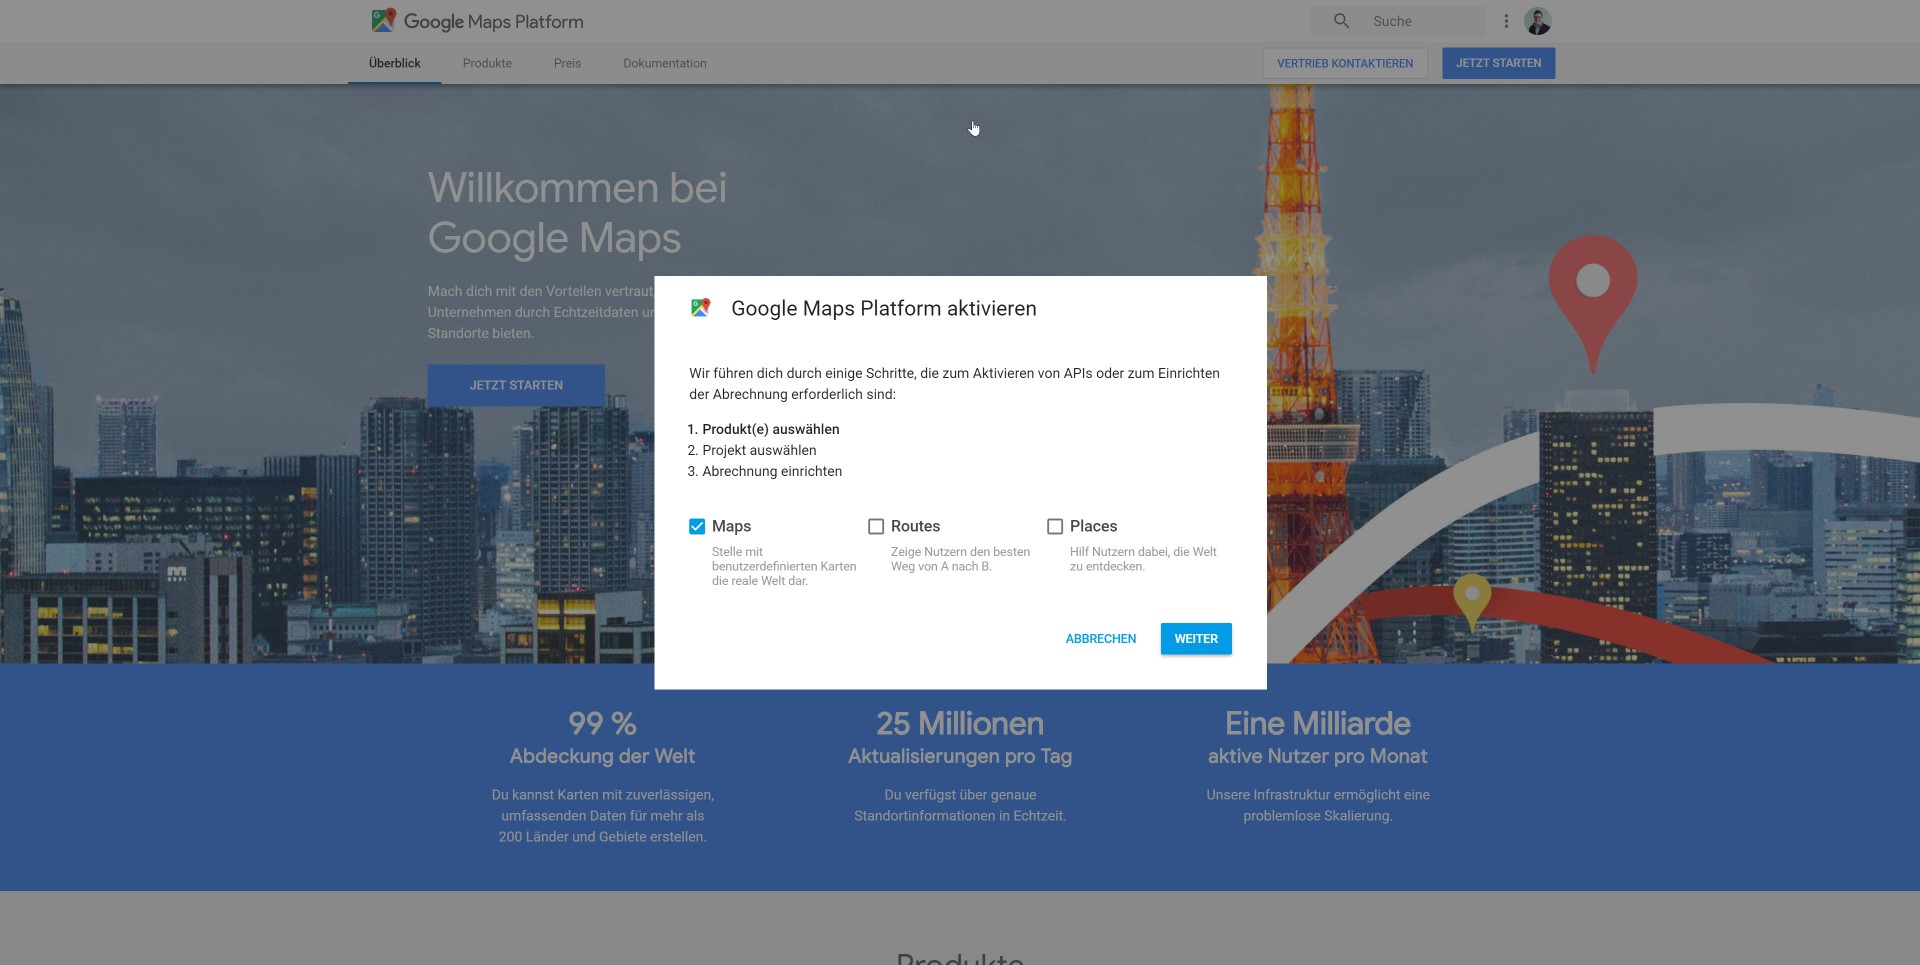This screenshot has height=965, width=1920.
Task: Click 'Abdeckung der Welt' subtitle
Action: [x=602, y=756]
